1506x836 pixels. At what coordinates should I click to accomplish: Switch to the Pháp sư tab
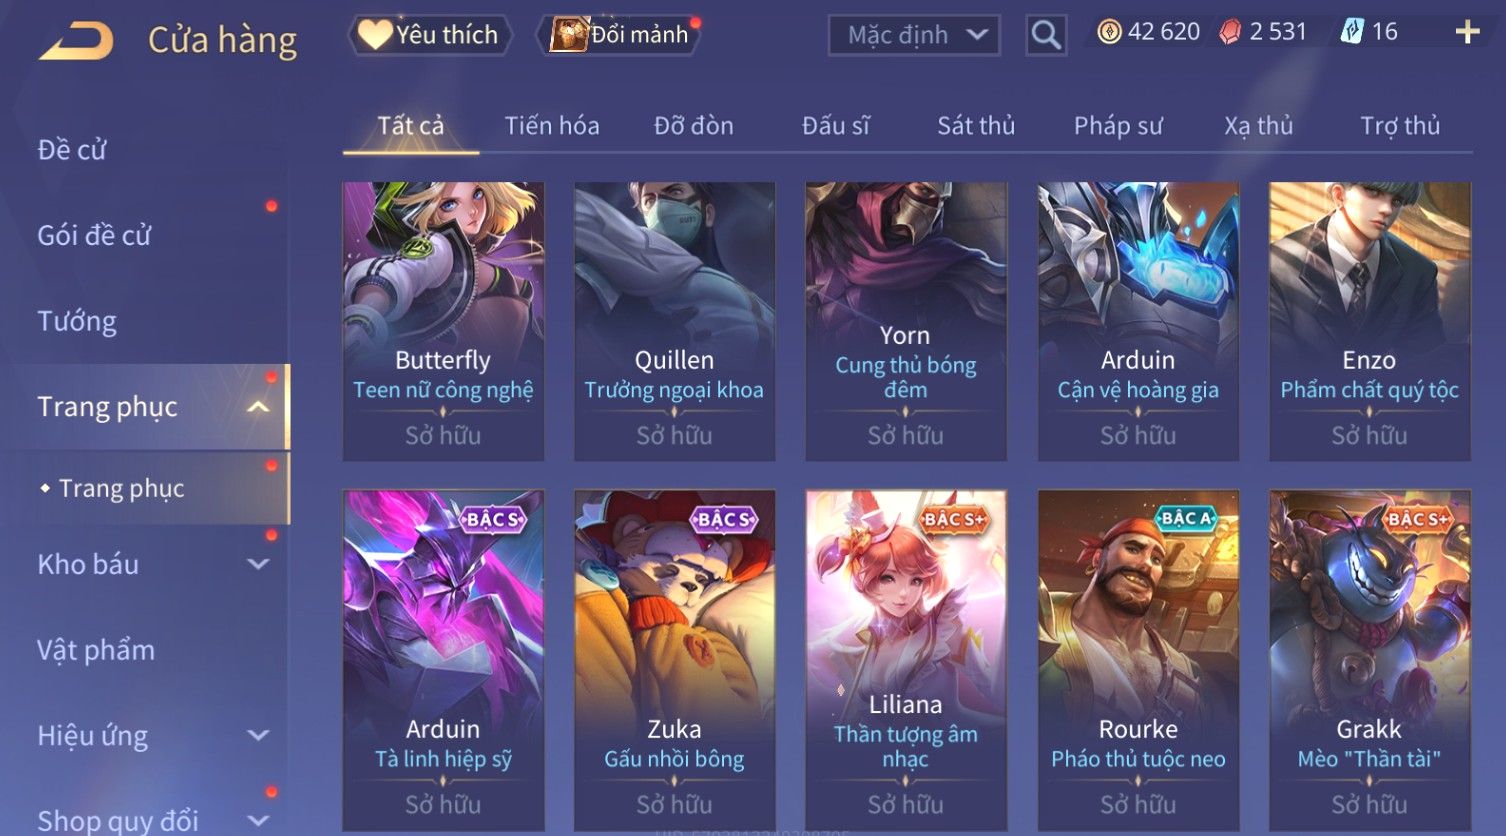(1118, 126)
